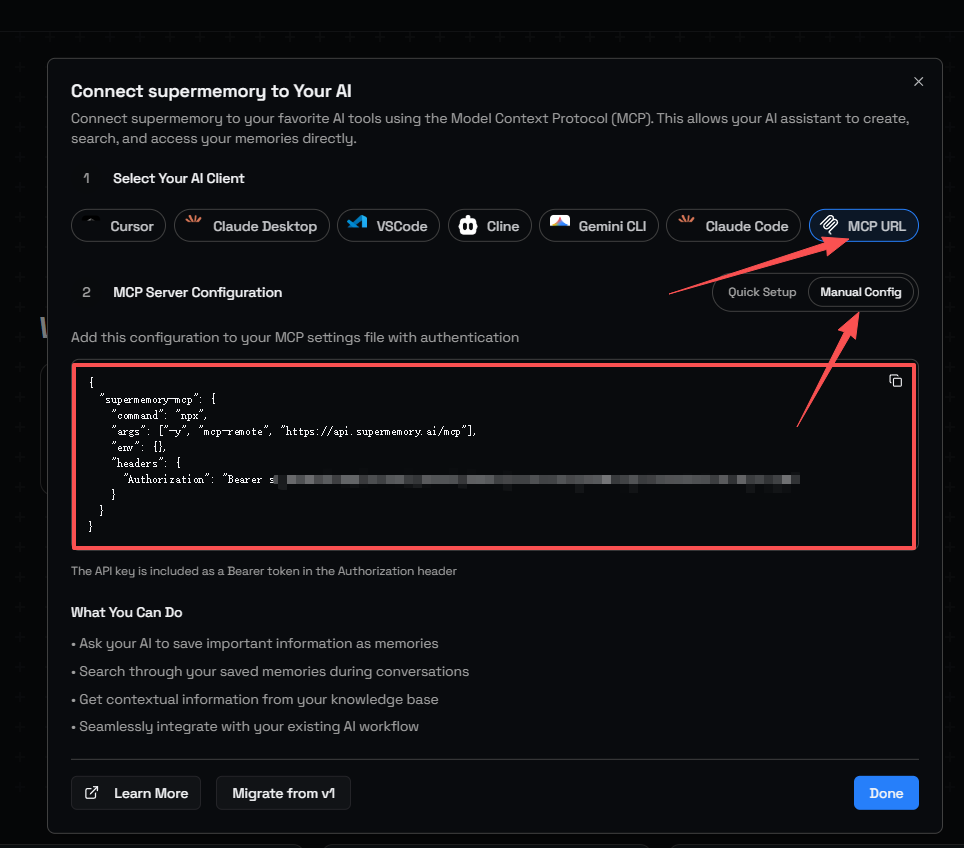Copy the MCP configuration to clipboard
The width and height of the screenshot is (964, 848).
point(896,381)
